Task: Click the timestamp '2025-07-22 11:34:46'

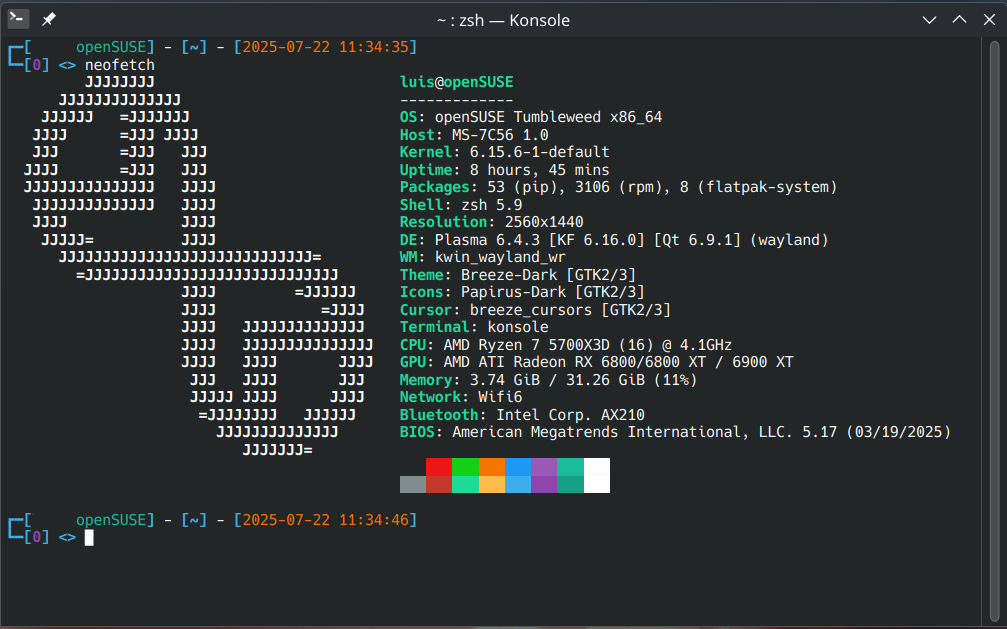Action: 325,520
